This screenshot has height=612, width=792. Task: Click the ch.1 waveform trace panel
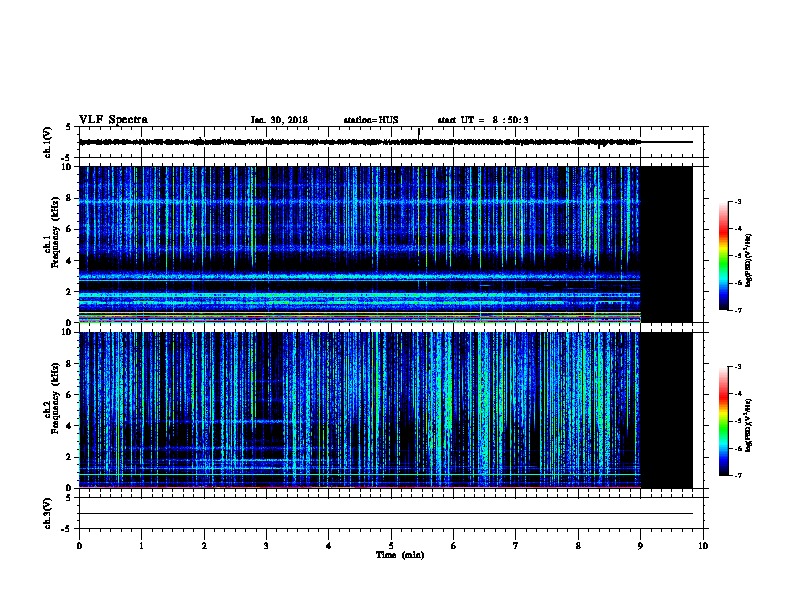pyautogui.click(x=391, y=142)
